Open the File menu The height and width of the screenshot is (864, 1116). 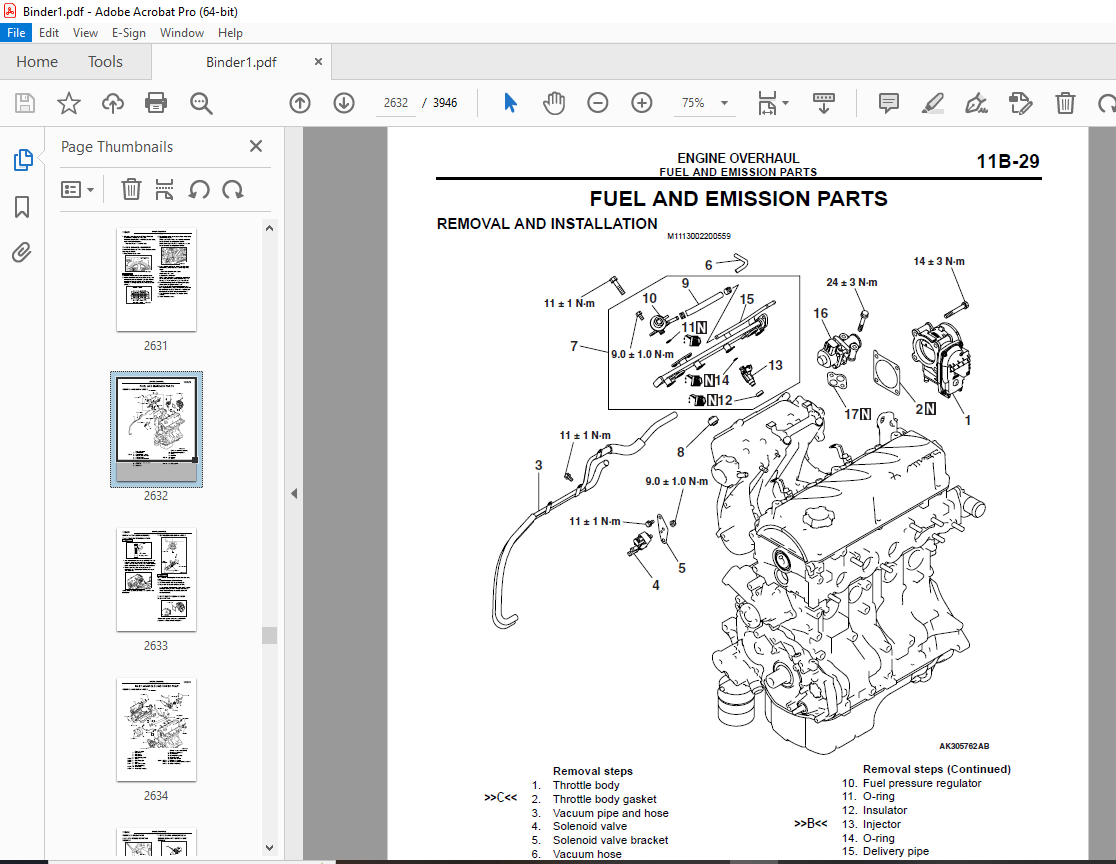point(16,33)
